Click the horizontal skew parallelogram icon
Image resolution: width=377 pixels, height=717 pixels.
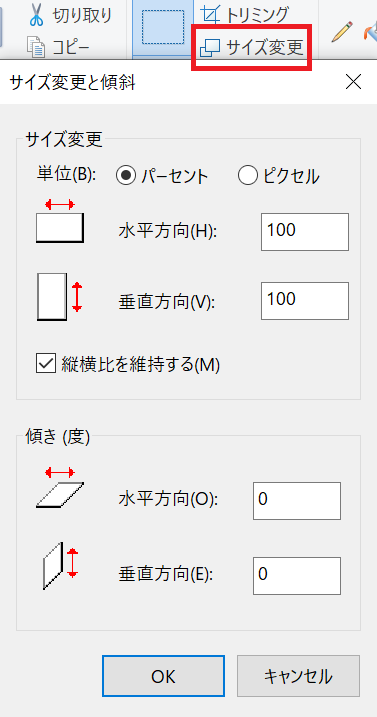60,487
